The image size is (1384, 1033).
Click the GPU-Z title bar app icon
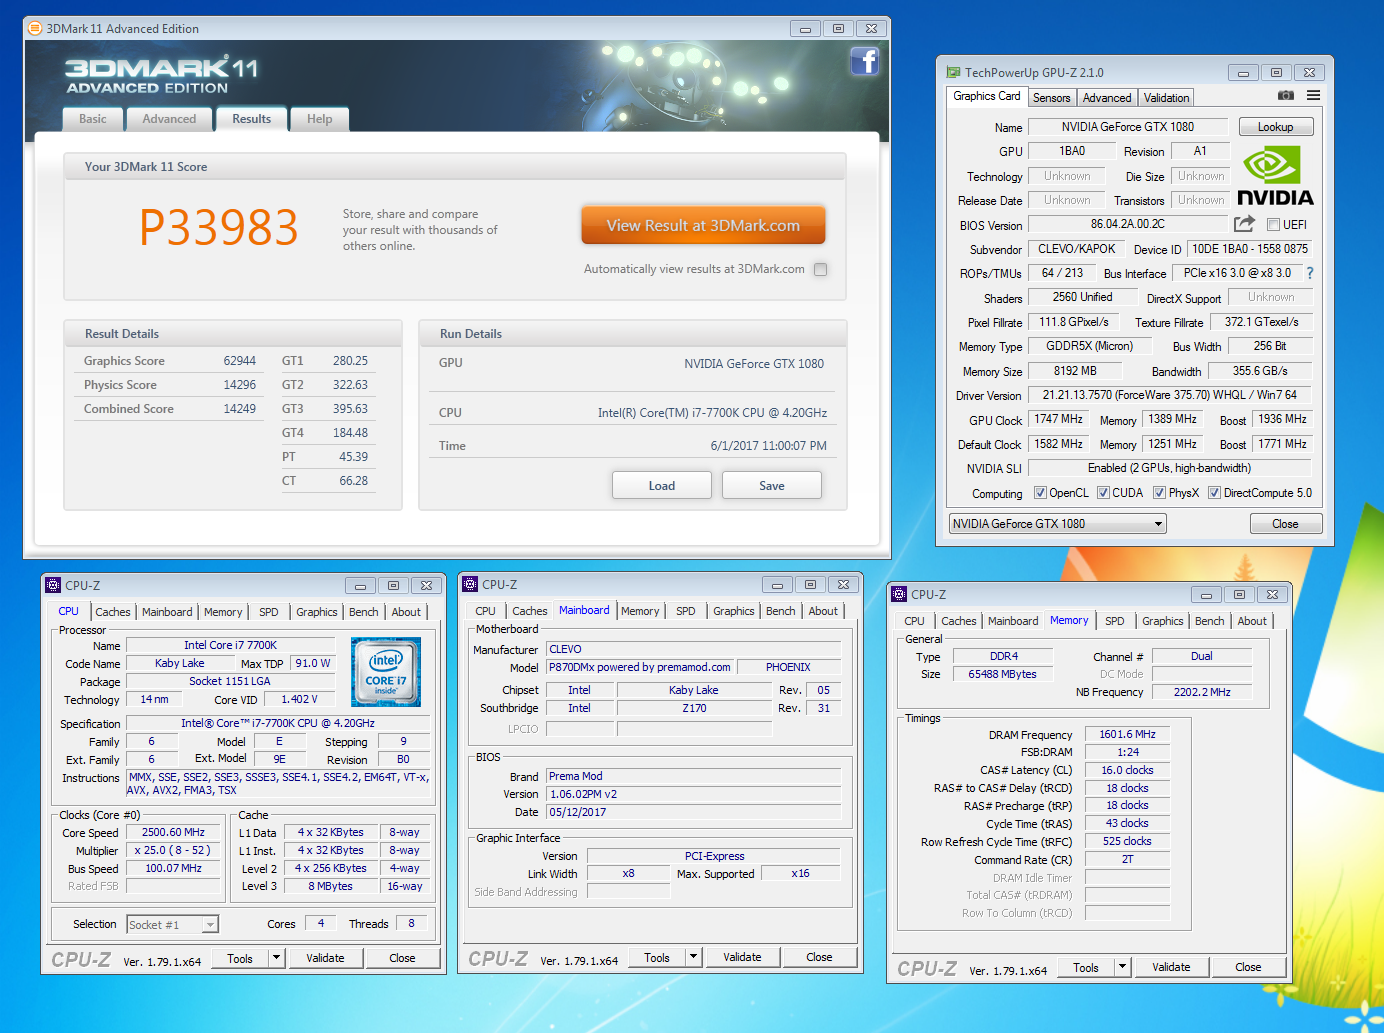coord(953,72)
